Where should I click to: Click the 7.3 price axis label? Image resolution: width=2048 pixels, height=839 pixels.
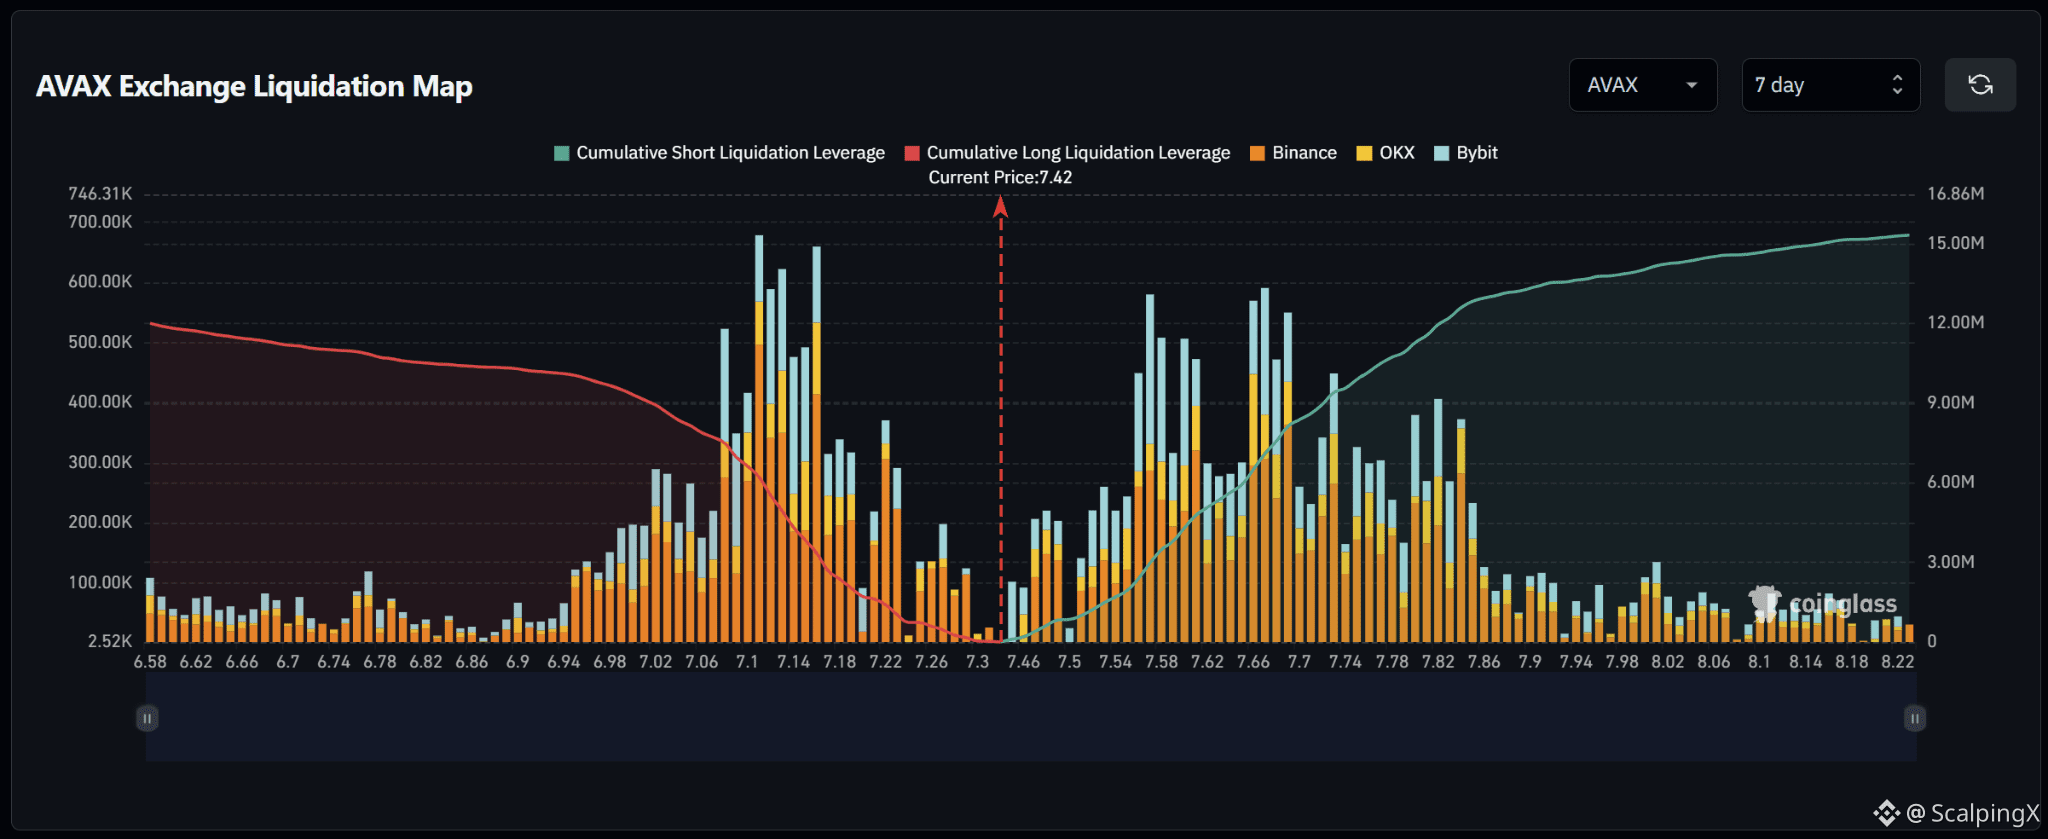(x=977, y=662)
